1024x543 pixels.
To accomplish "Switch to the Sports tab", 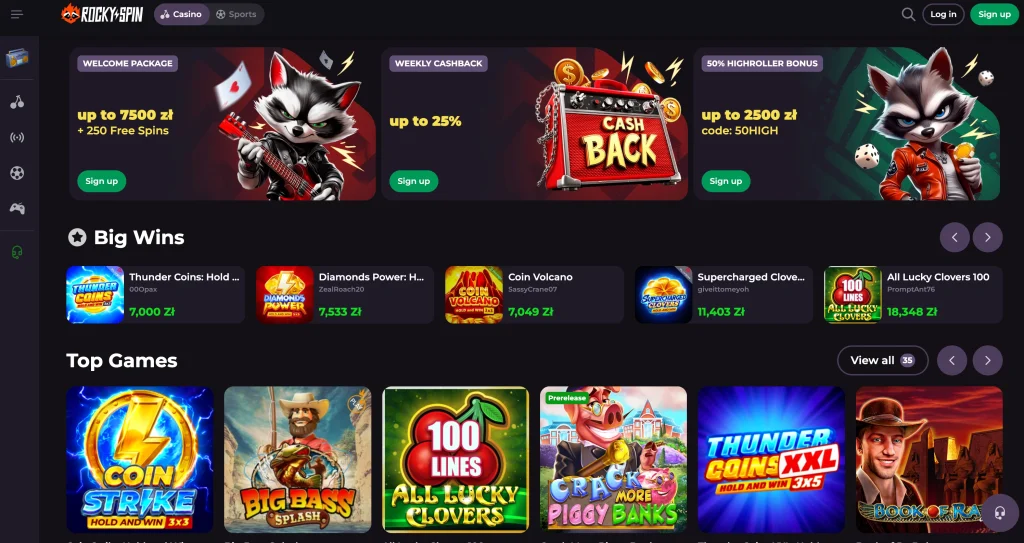I will coord(236,14).
